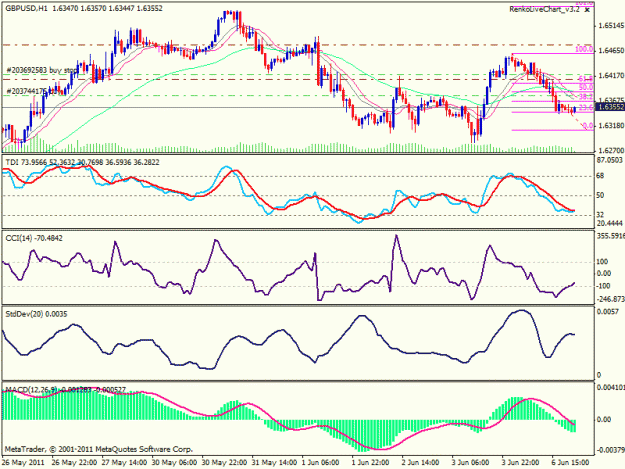
Task: Select the #203692583 buy stop order label
Action: coord(42,70)
